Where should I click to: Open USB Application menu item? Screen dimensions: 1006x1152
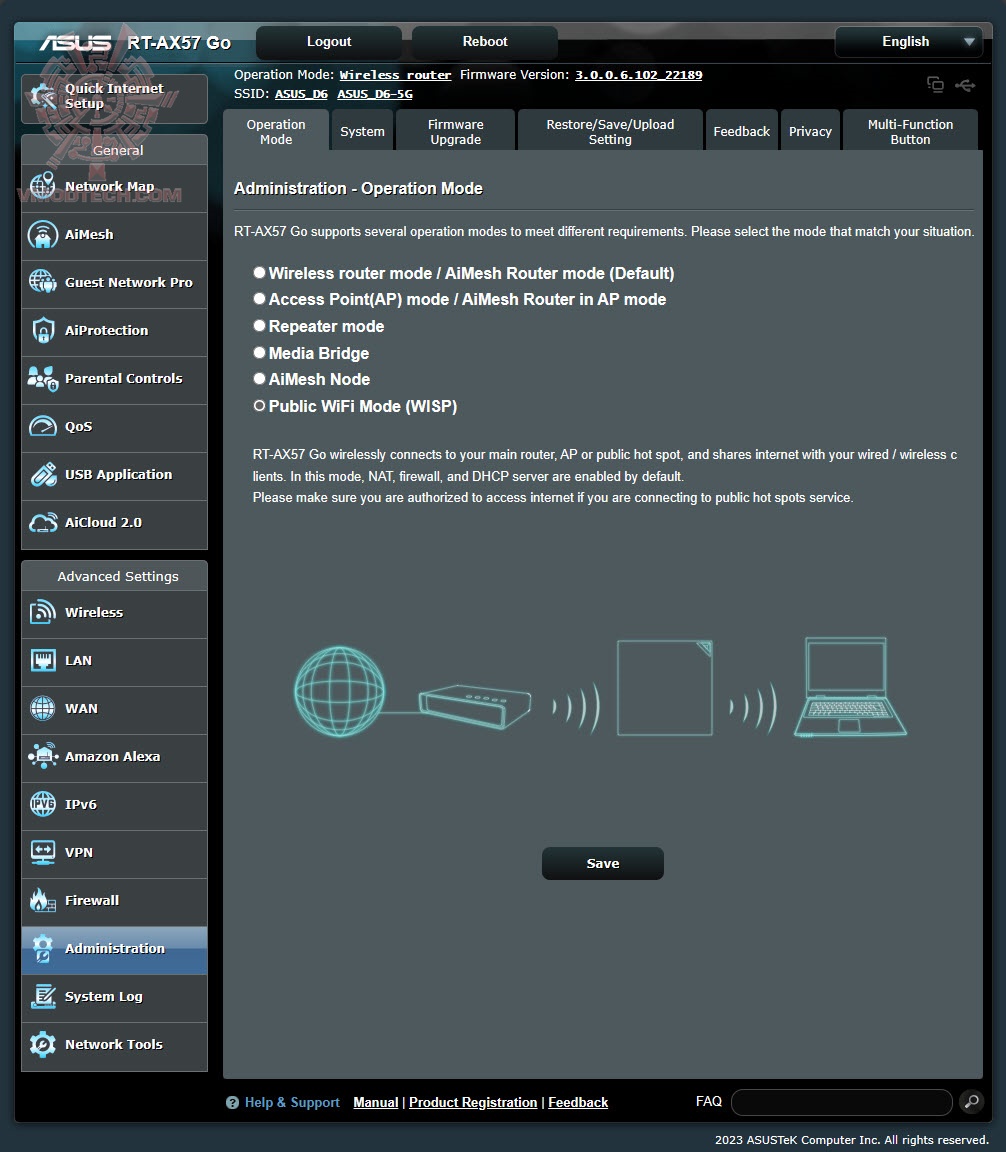(115, 475)
